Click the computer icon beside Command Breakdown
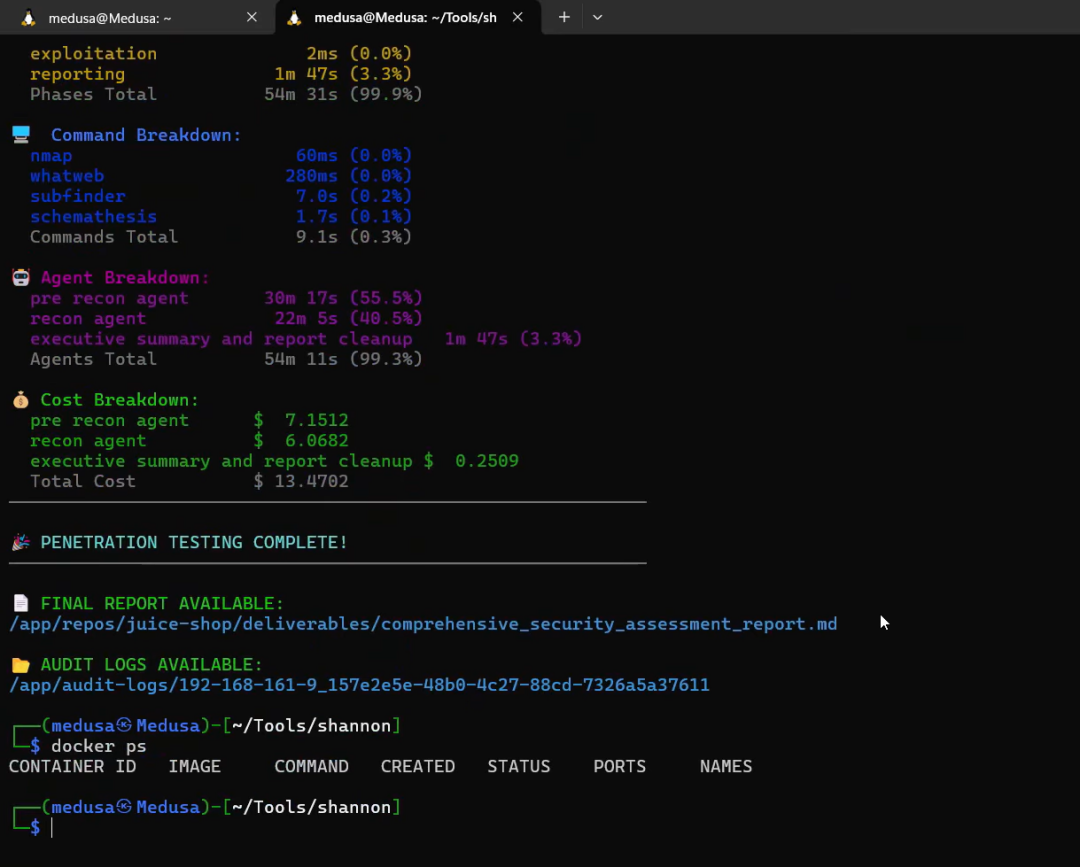 click(x=21, y=134)
